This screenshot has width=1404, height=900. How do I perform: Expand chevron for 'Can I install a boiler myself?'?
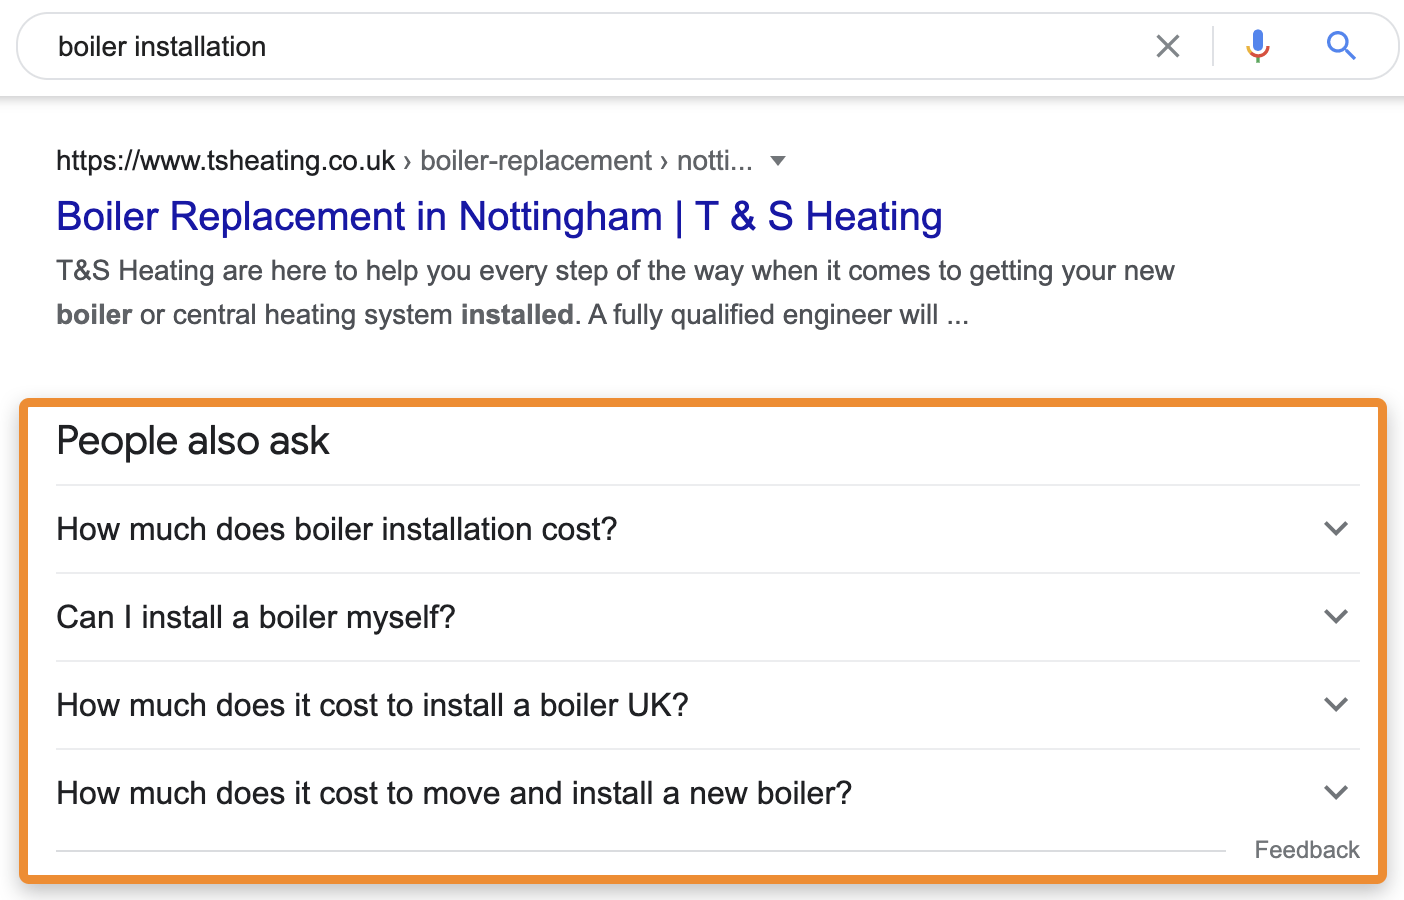1336,616
